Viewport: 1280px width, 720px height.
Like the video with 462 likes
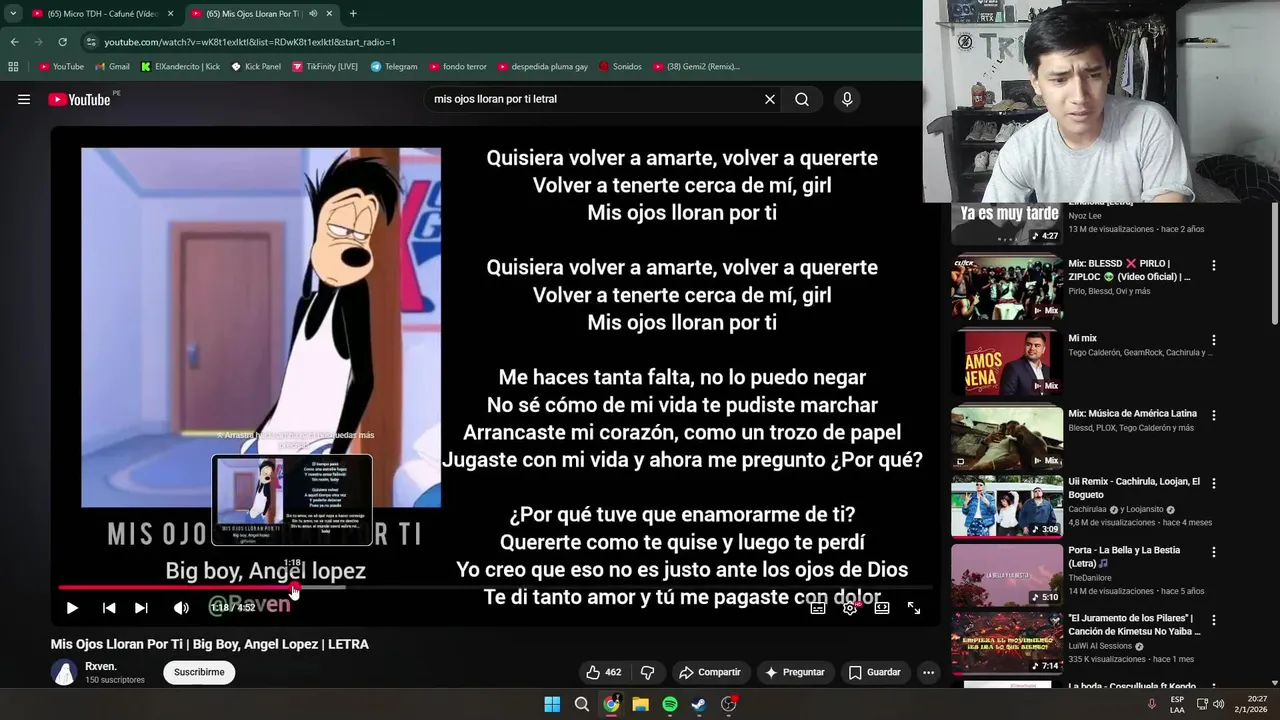pyautogui.click(x=604, y=672)
